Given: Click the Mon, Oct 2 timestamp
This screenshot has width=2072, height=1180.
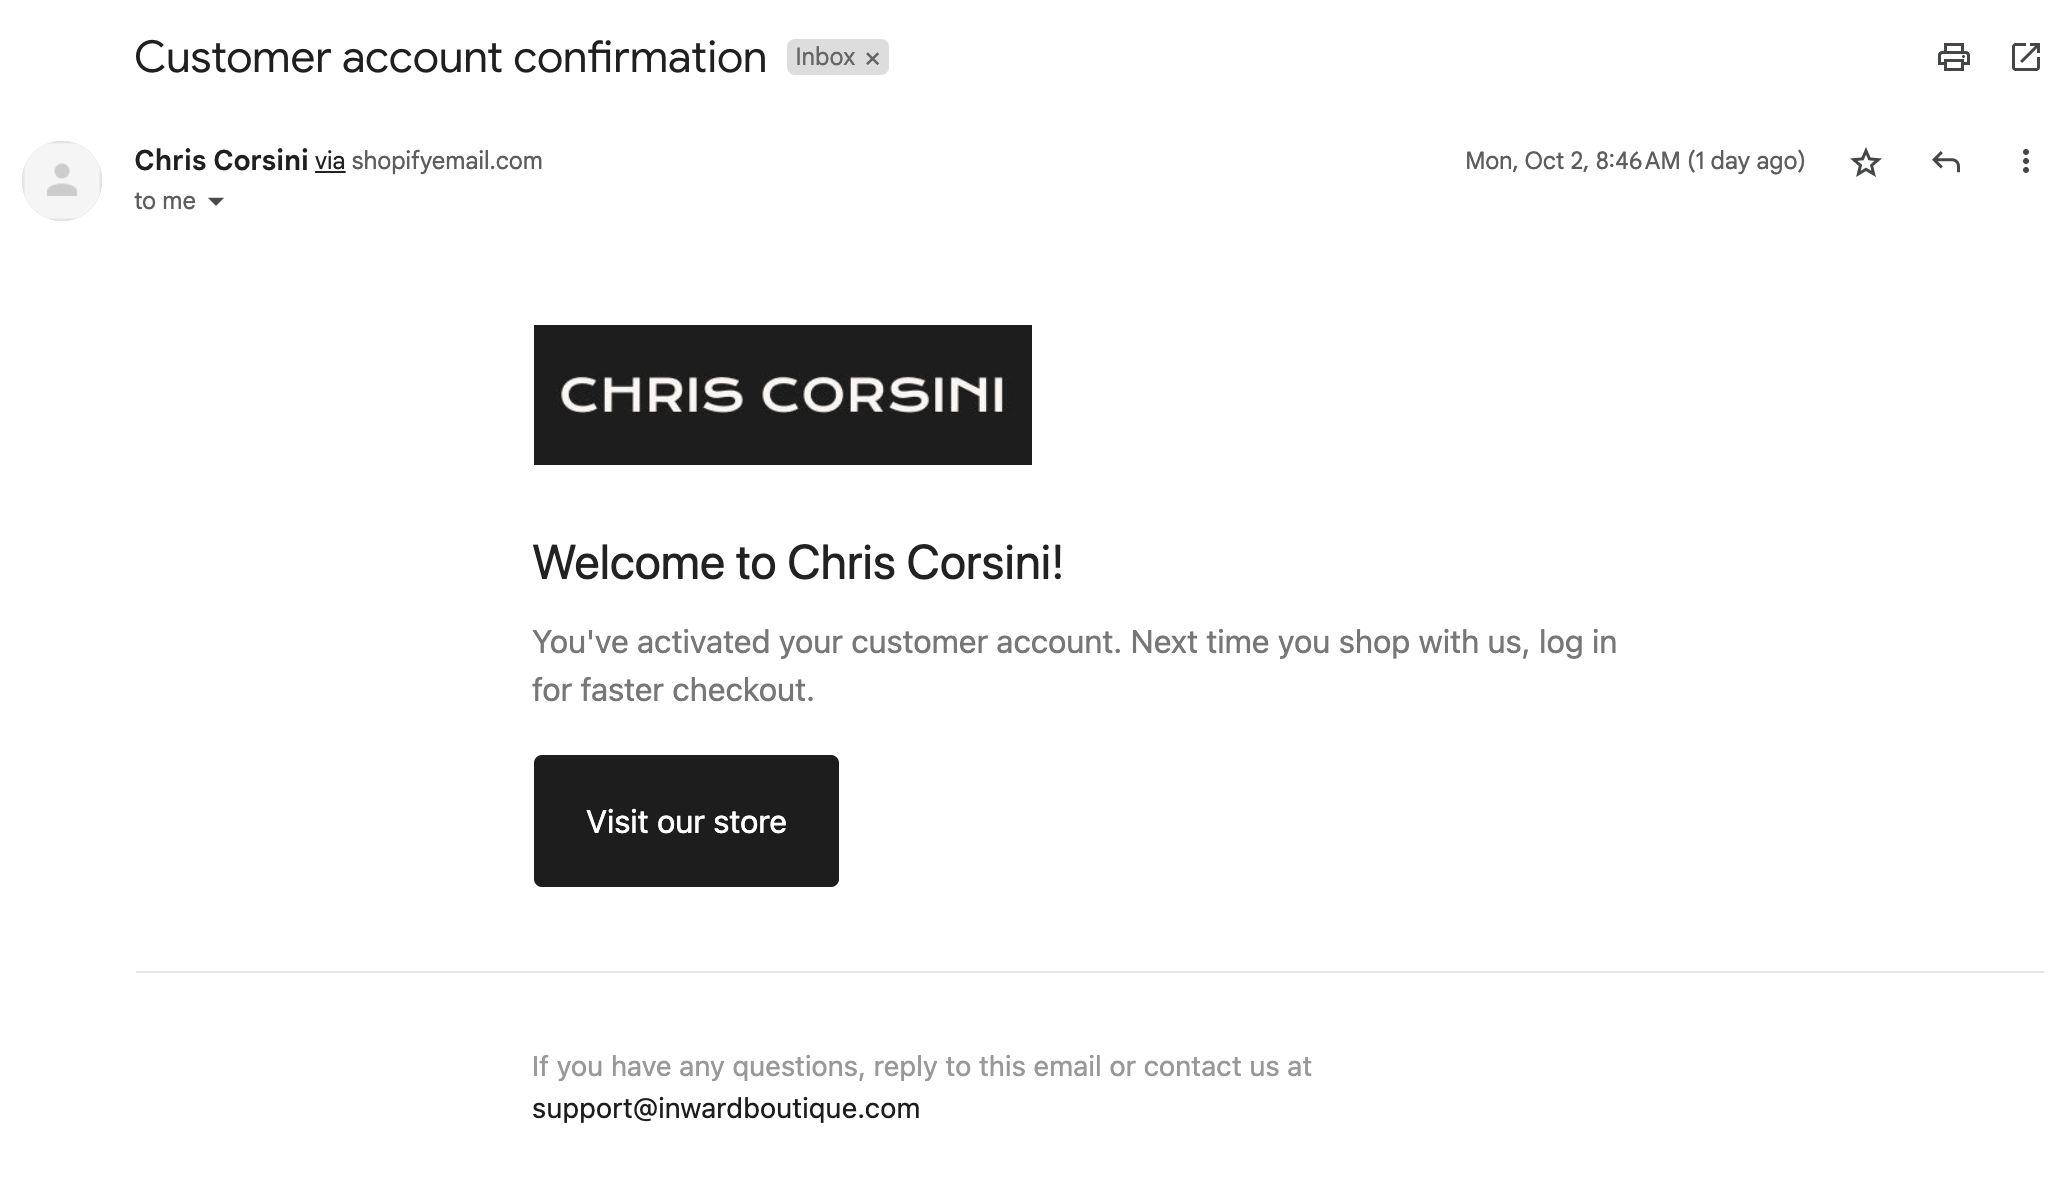Looking at the screenshot, I should pyautogui.click(x=1634, y=162).
